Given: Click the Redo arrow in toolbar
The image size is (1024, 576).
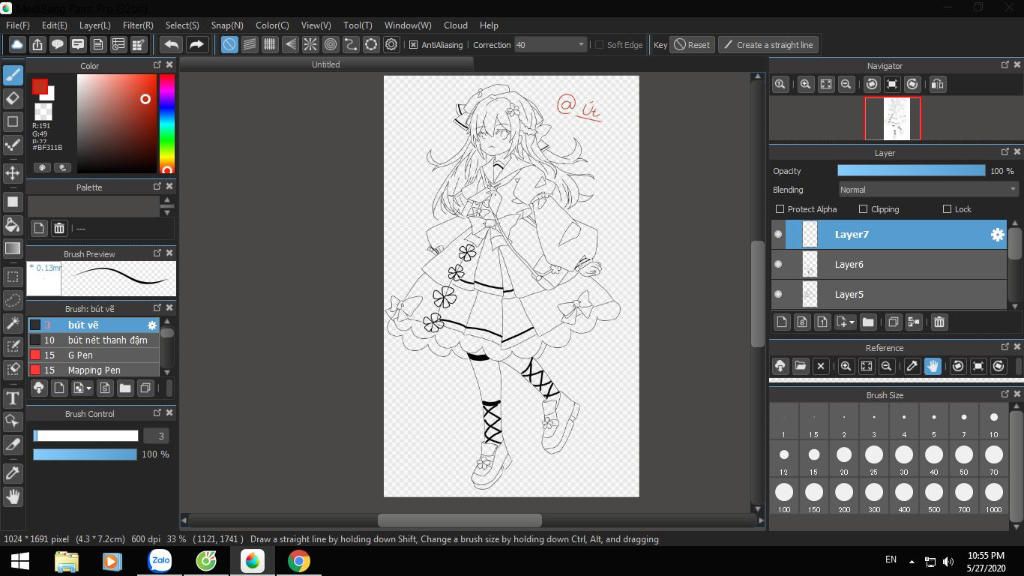Looking at the screenshot, I should (196, 44).
